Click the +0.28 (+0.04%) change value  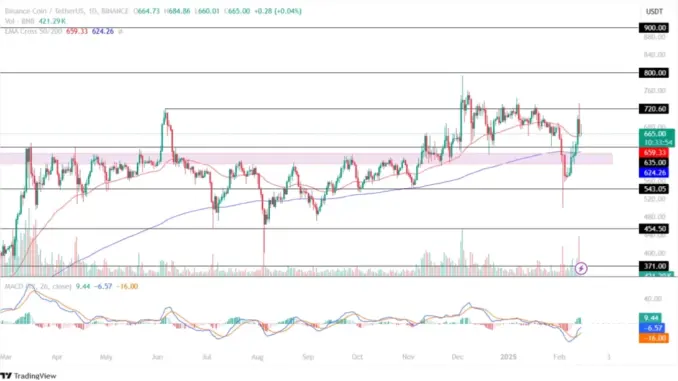(278, 11)
